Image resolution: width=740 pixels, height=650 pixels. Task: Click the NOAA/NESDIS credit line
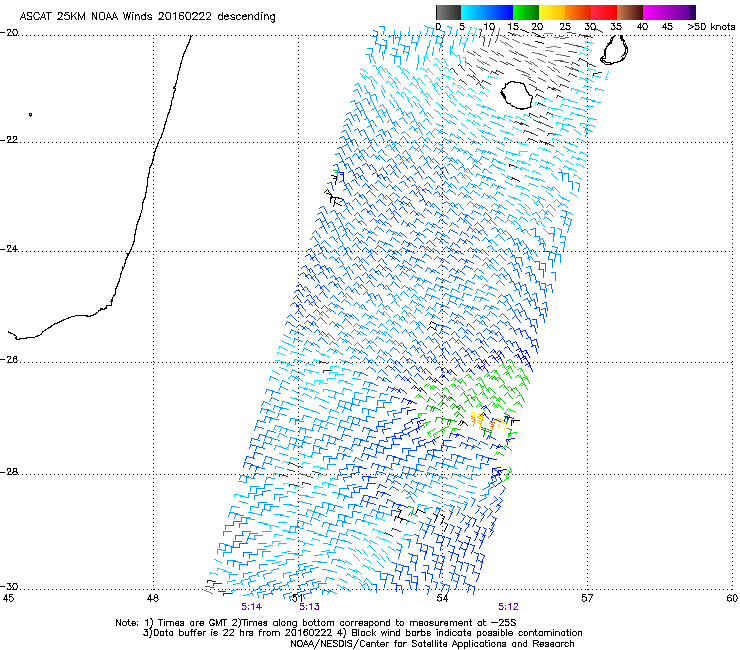pos(432,644)
